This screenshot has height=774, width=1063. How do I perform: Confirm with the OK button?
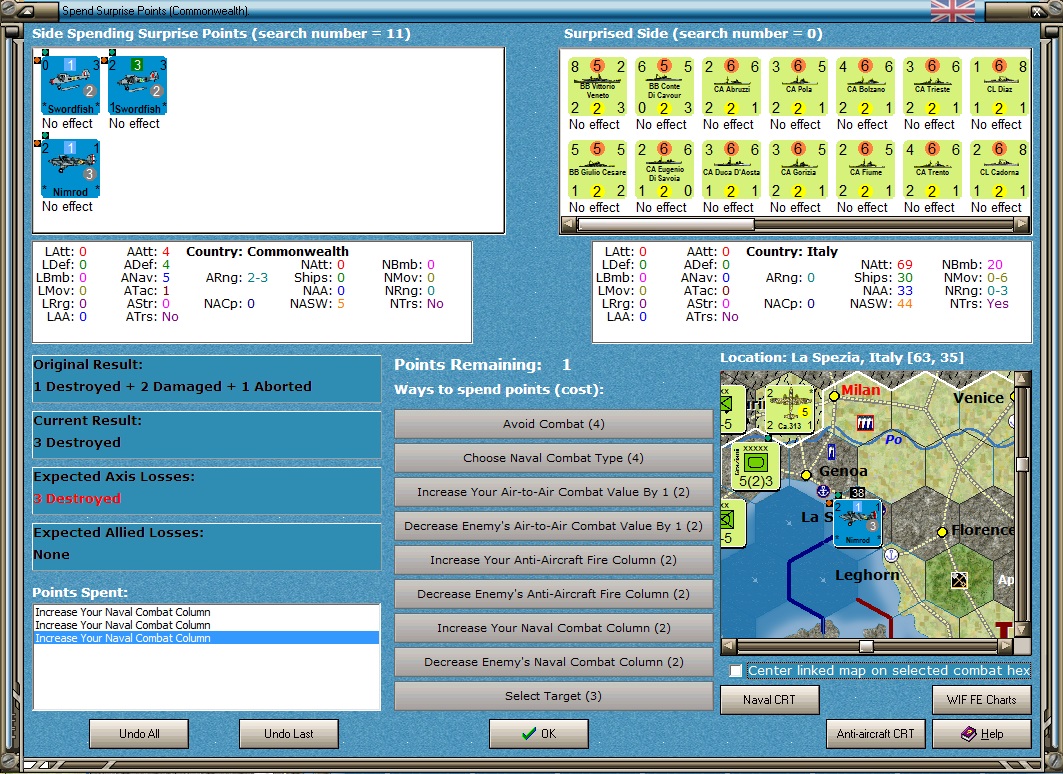pos(539,733)
